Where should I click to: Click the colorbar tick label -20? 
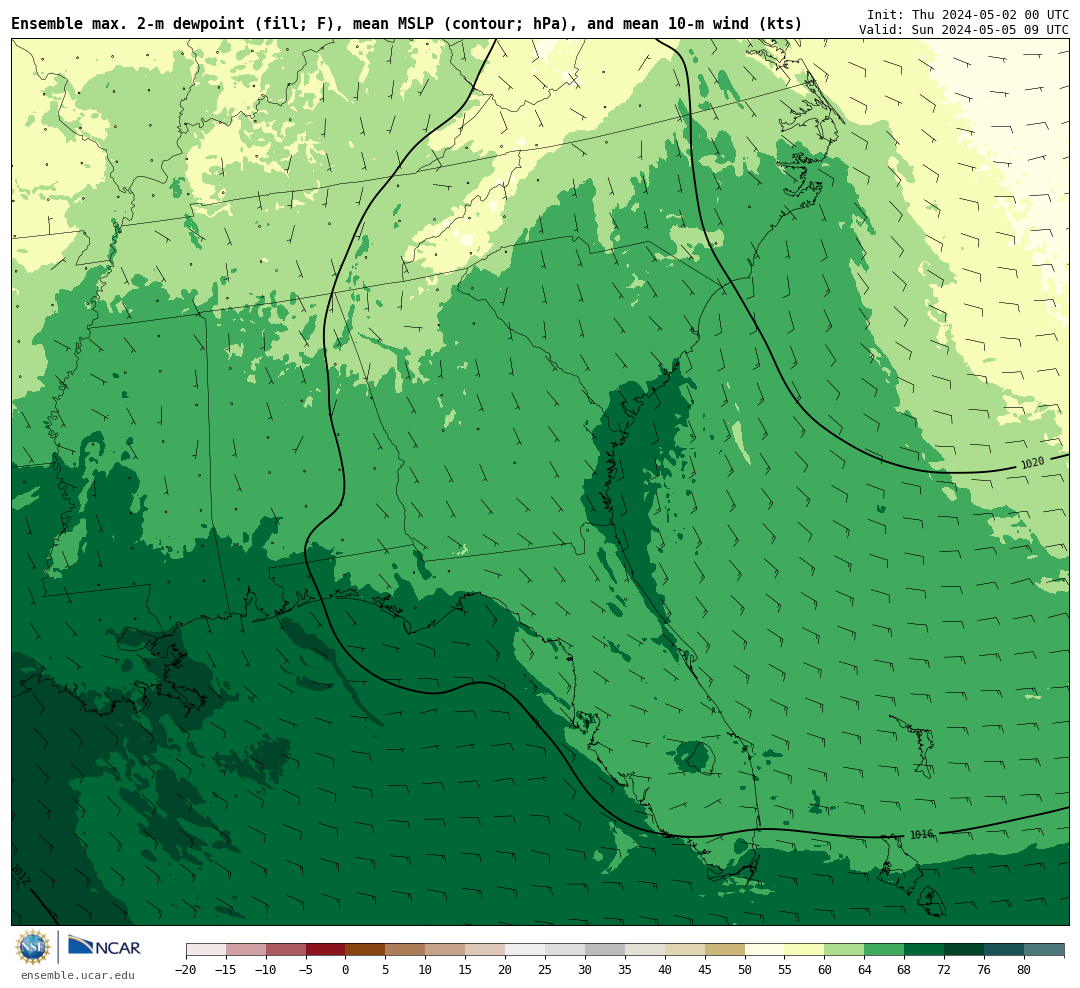(x=186, y=970)
